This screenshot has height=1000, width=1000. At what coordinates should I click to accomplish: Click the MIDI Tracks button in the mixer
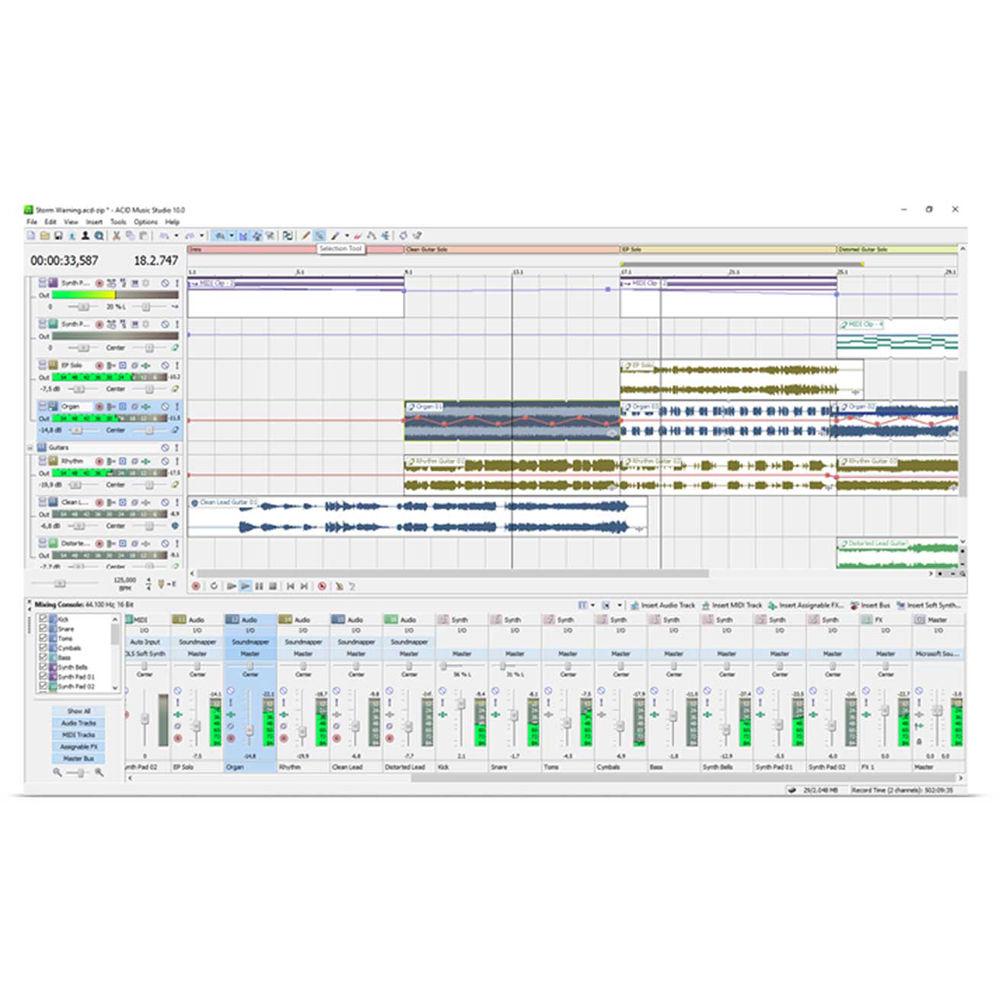point(79,734)
